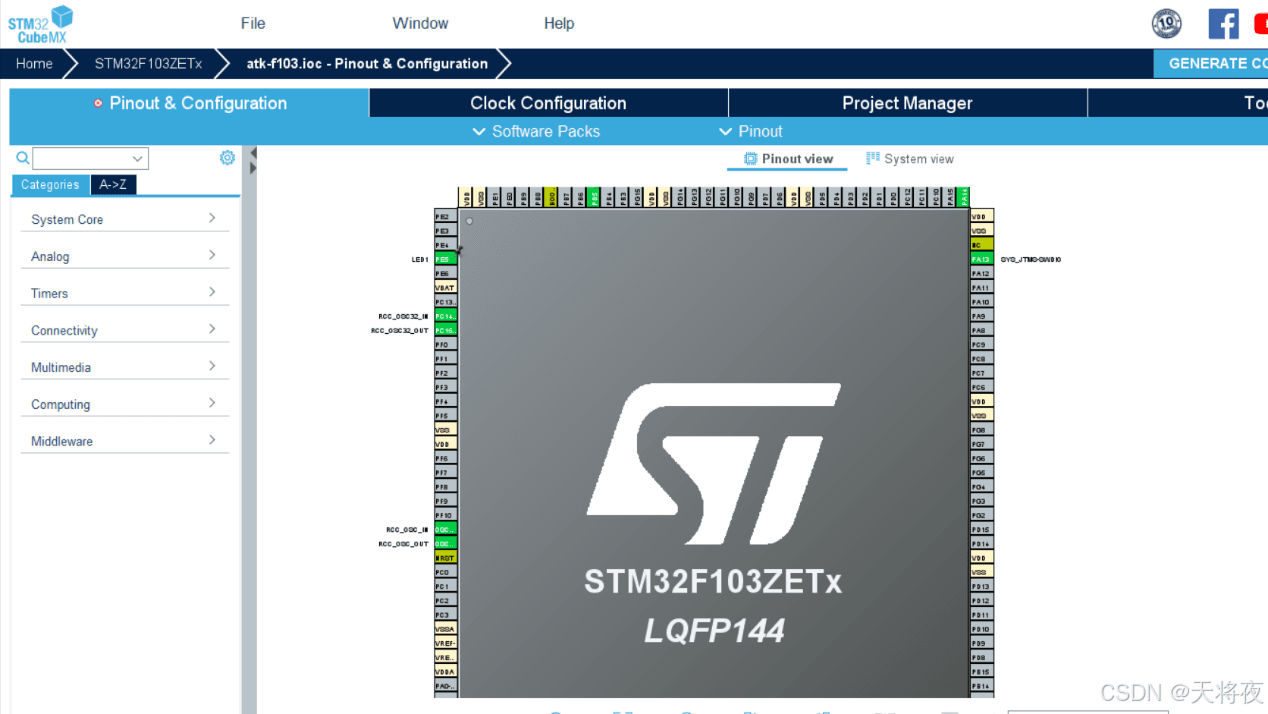Open the Pinout dropdown menu
The width and height of the screenshot is (1268, 714).
coord(751,131)
